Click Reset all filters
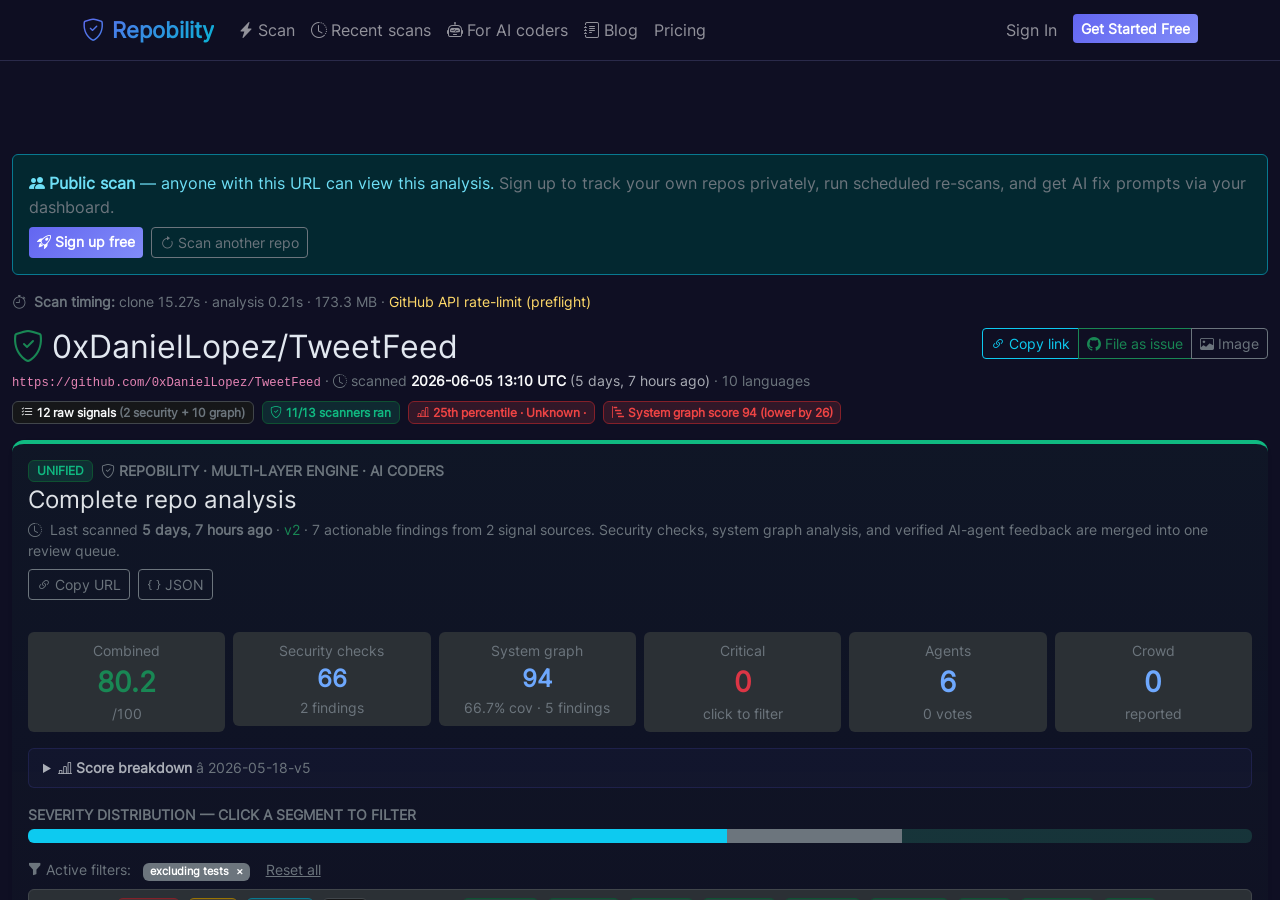The width and height of the screenshot is (1280, 900). [293, 870]
